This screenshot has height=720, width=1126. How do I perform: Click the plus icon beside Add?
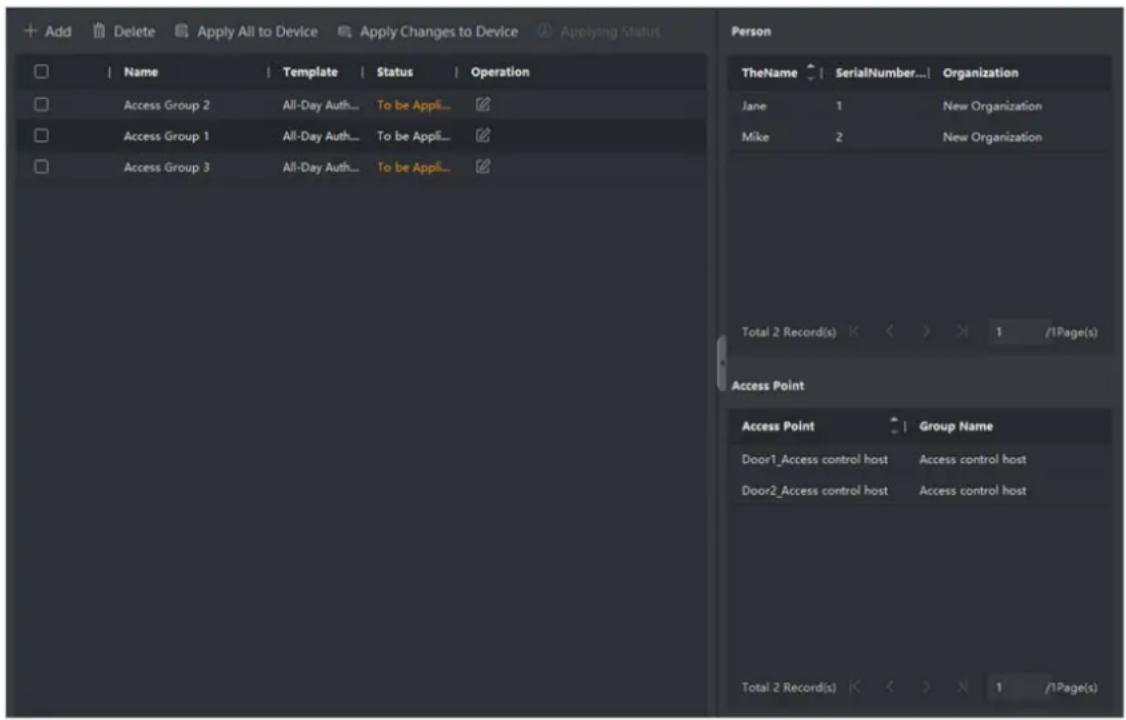(30, 32)
